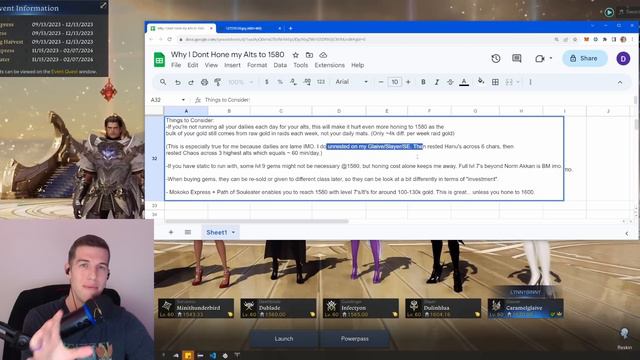Open the Format menu

click(257, 65)
